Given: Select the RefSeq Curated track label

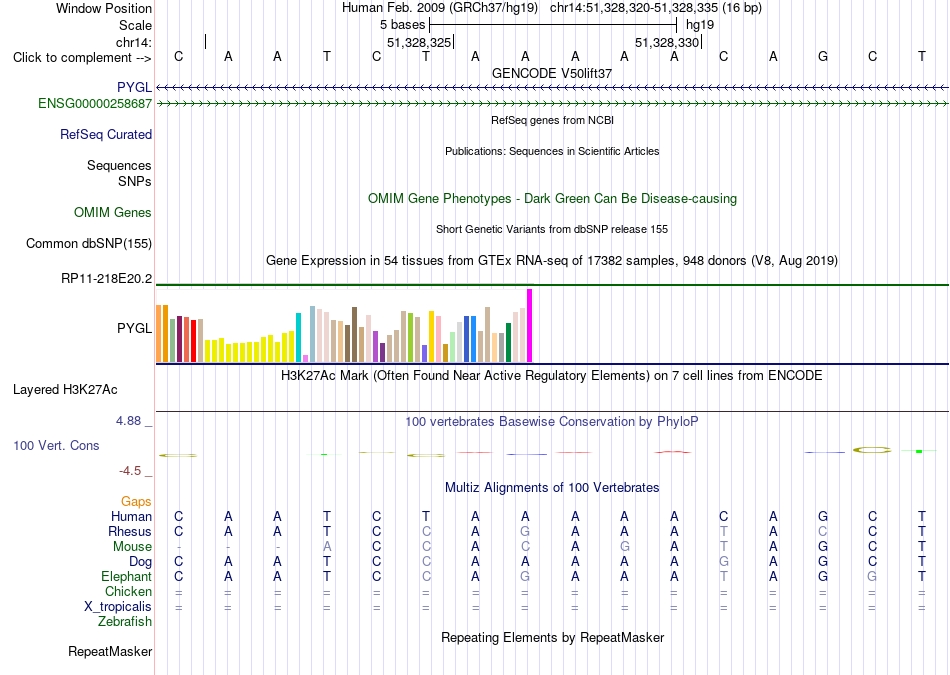Looking at the screenshot, I should tap(106, 135).
